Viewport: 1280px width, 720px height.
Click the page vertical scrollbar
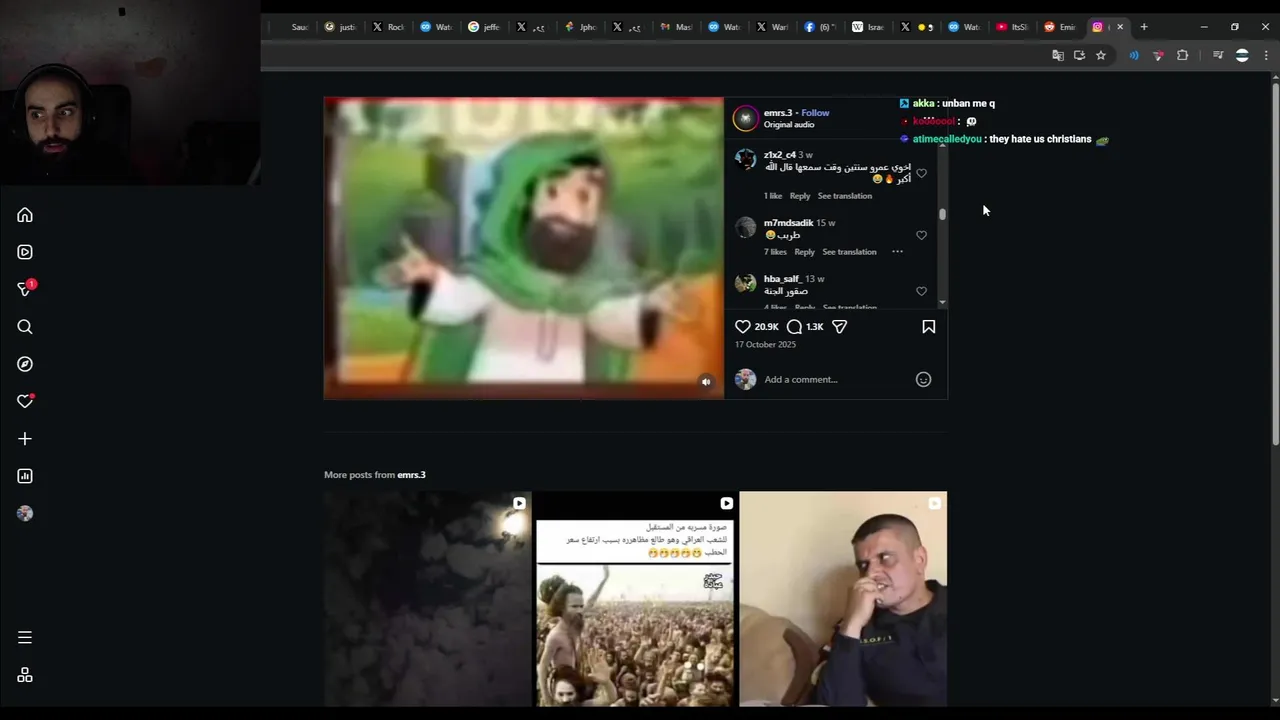pyautogui.click(x=1275, y=265)
